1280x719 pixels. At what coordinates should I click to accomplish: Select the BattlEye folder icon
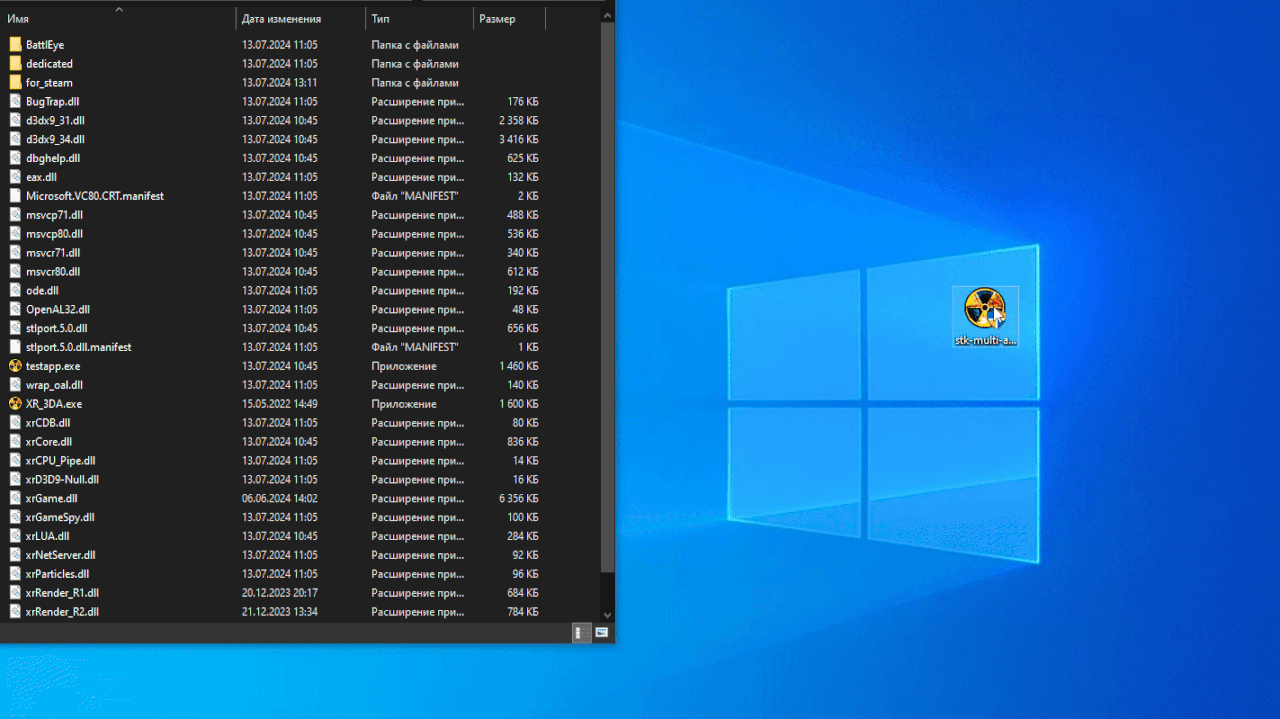pos(15,45)
